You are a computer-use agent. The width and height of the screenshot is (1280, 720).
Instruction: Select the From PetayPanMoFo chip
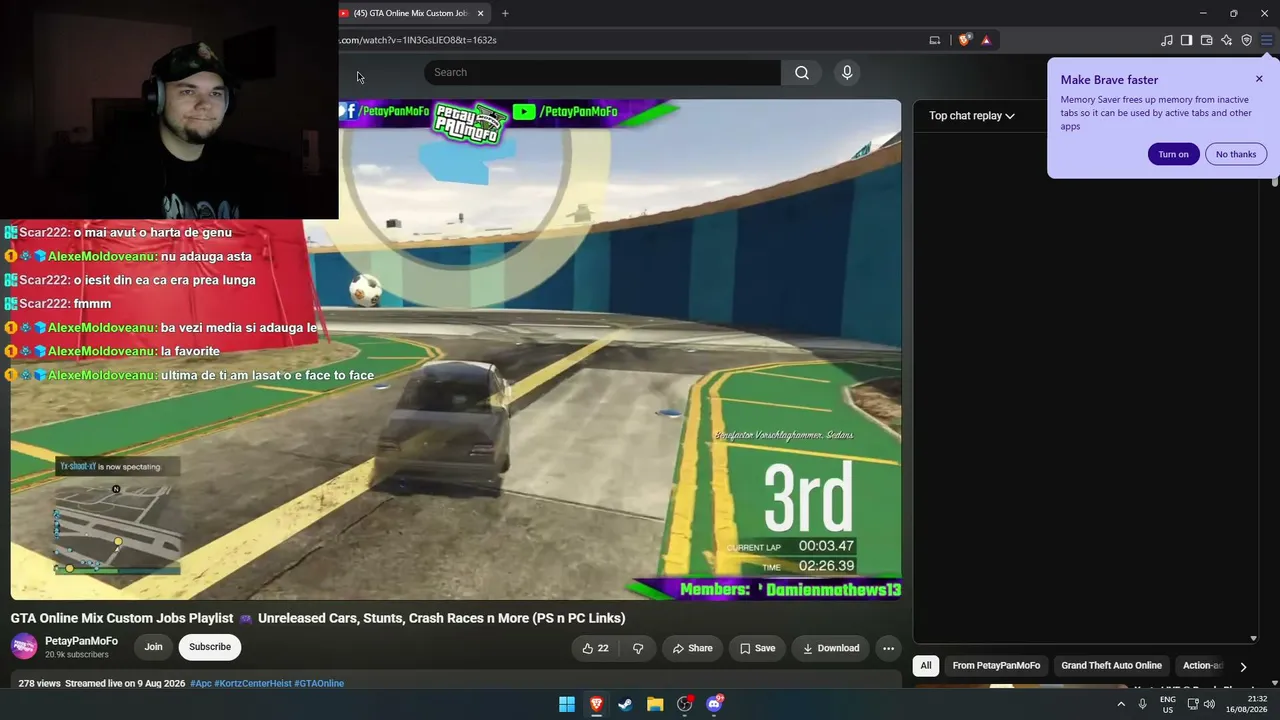996,666
